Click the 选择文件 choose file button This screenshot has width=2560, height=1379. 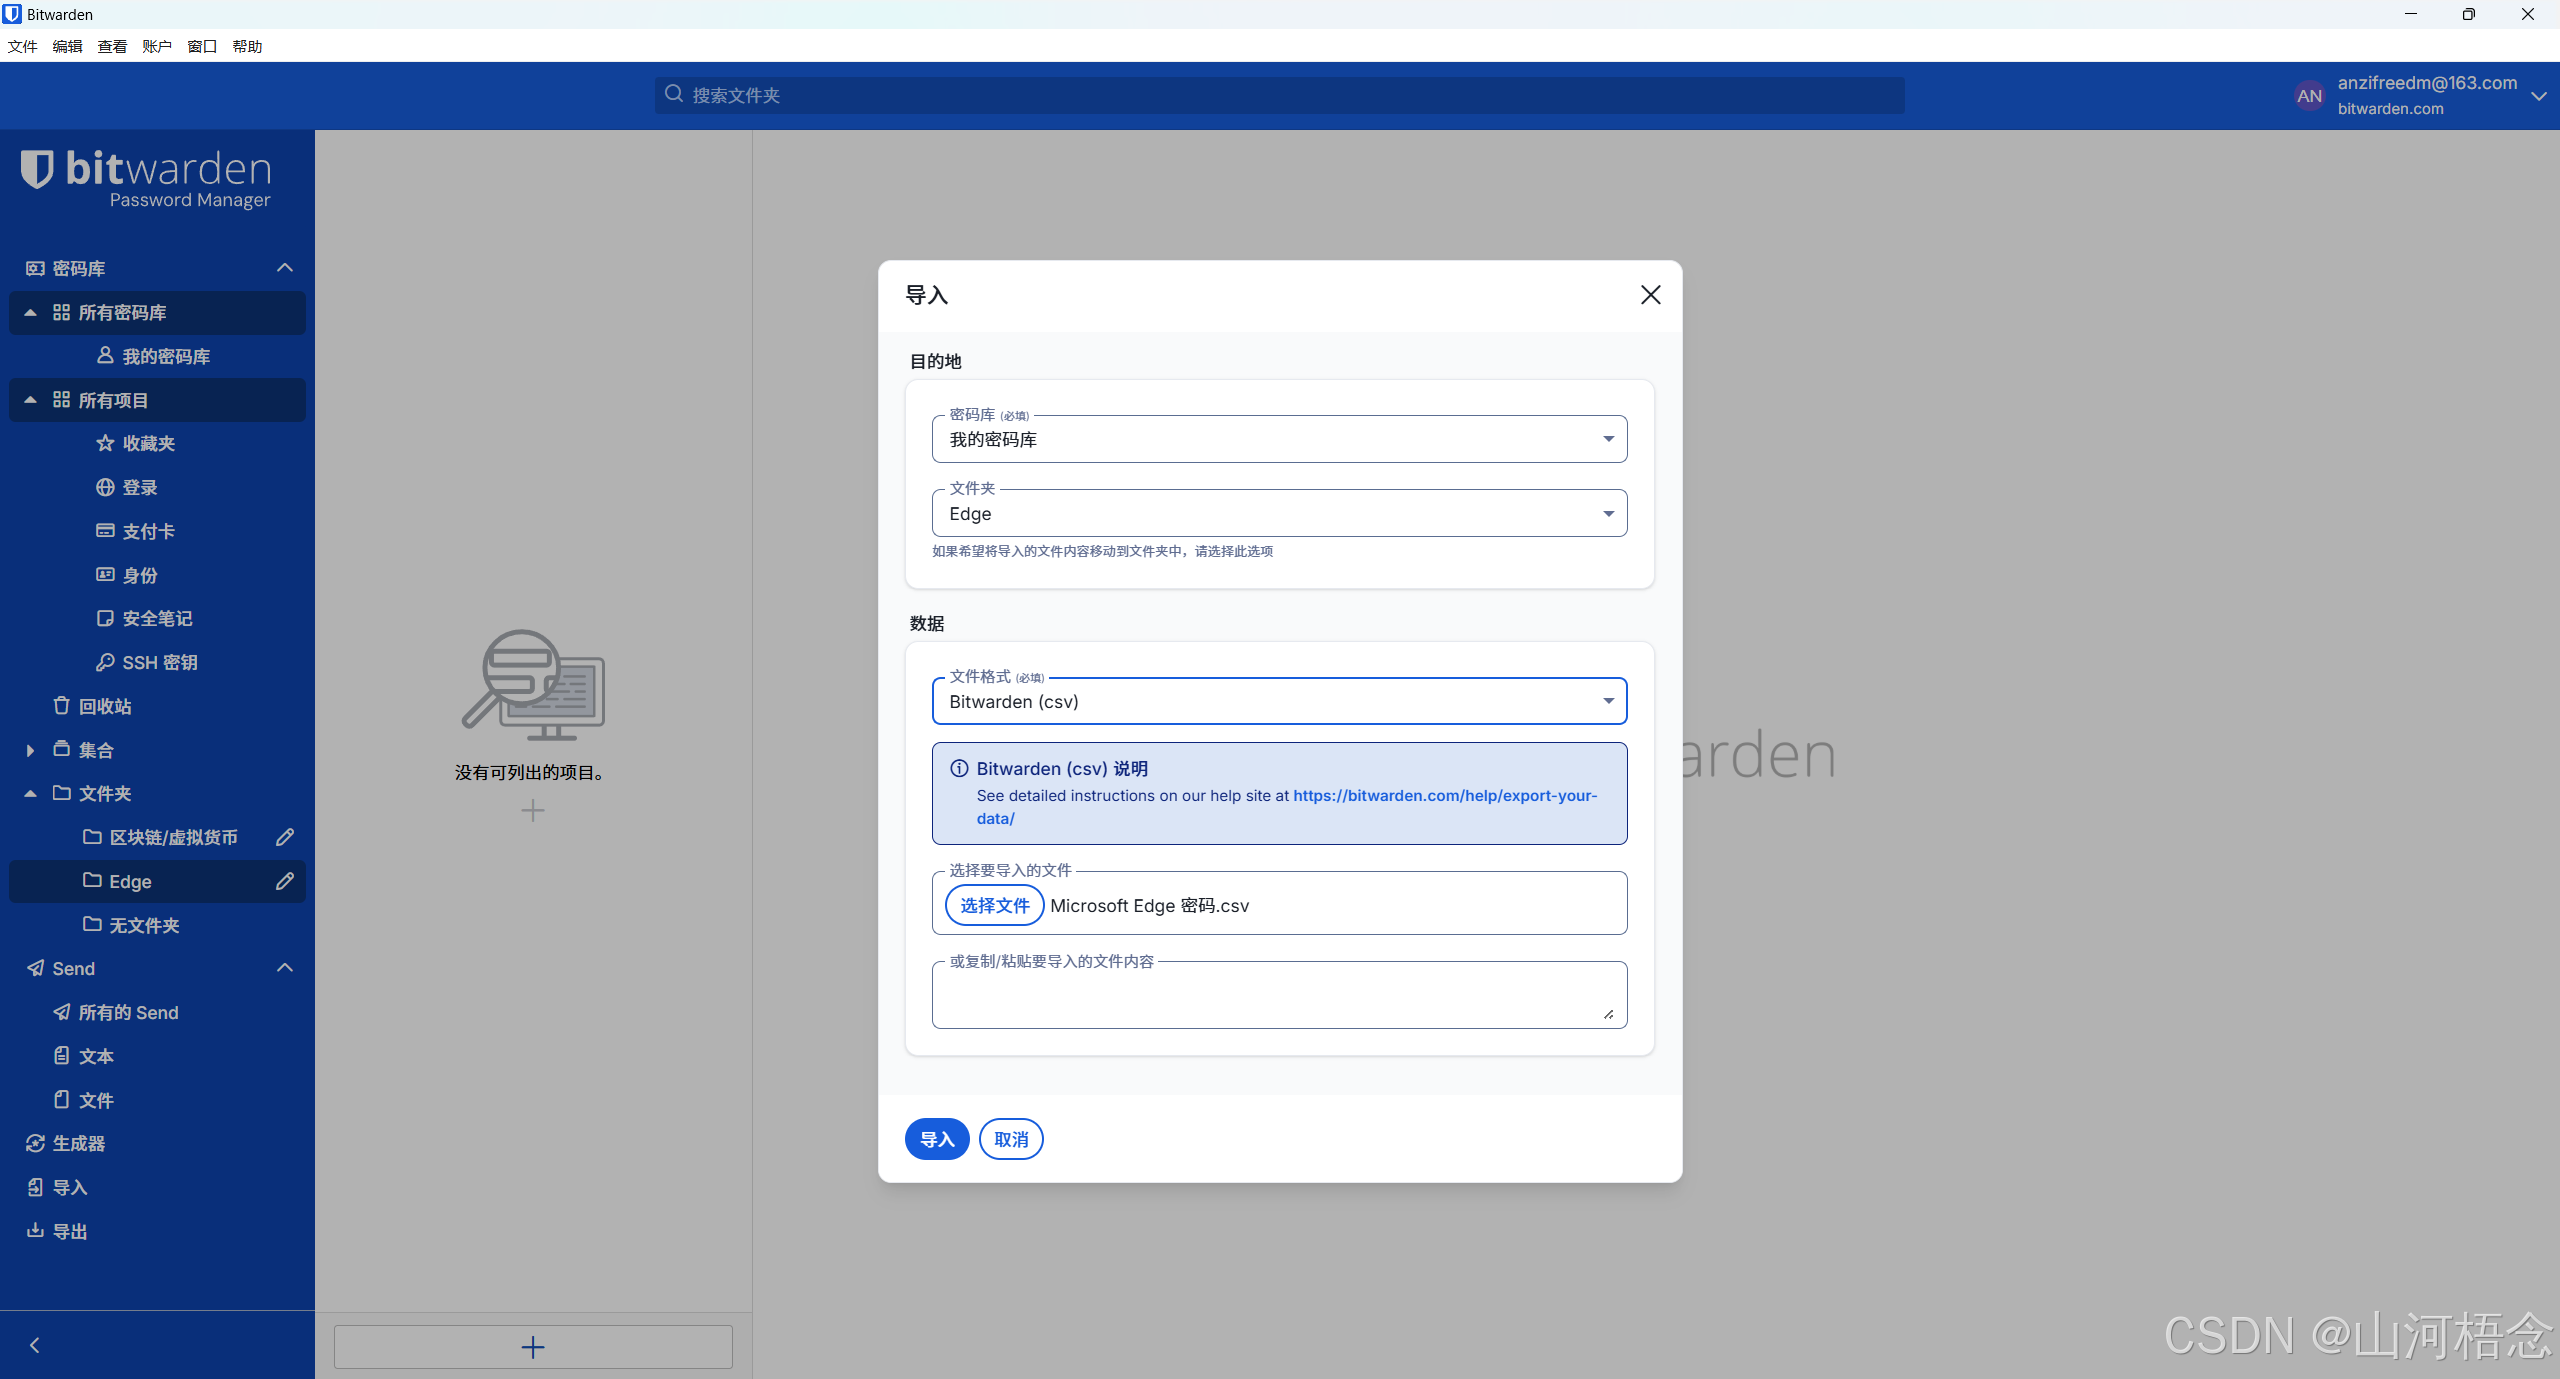tap(994, 905)
